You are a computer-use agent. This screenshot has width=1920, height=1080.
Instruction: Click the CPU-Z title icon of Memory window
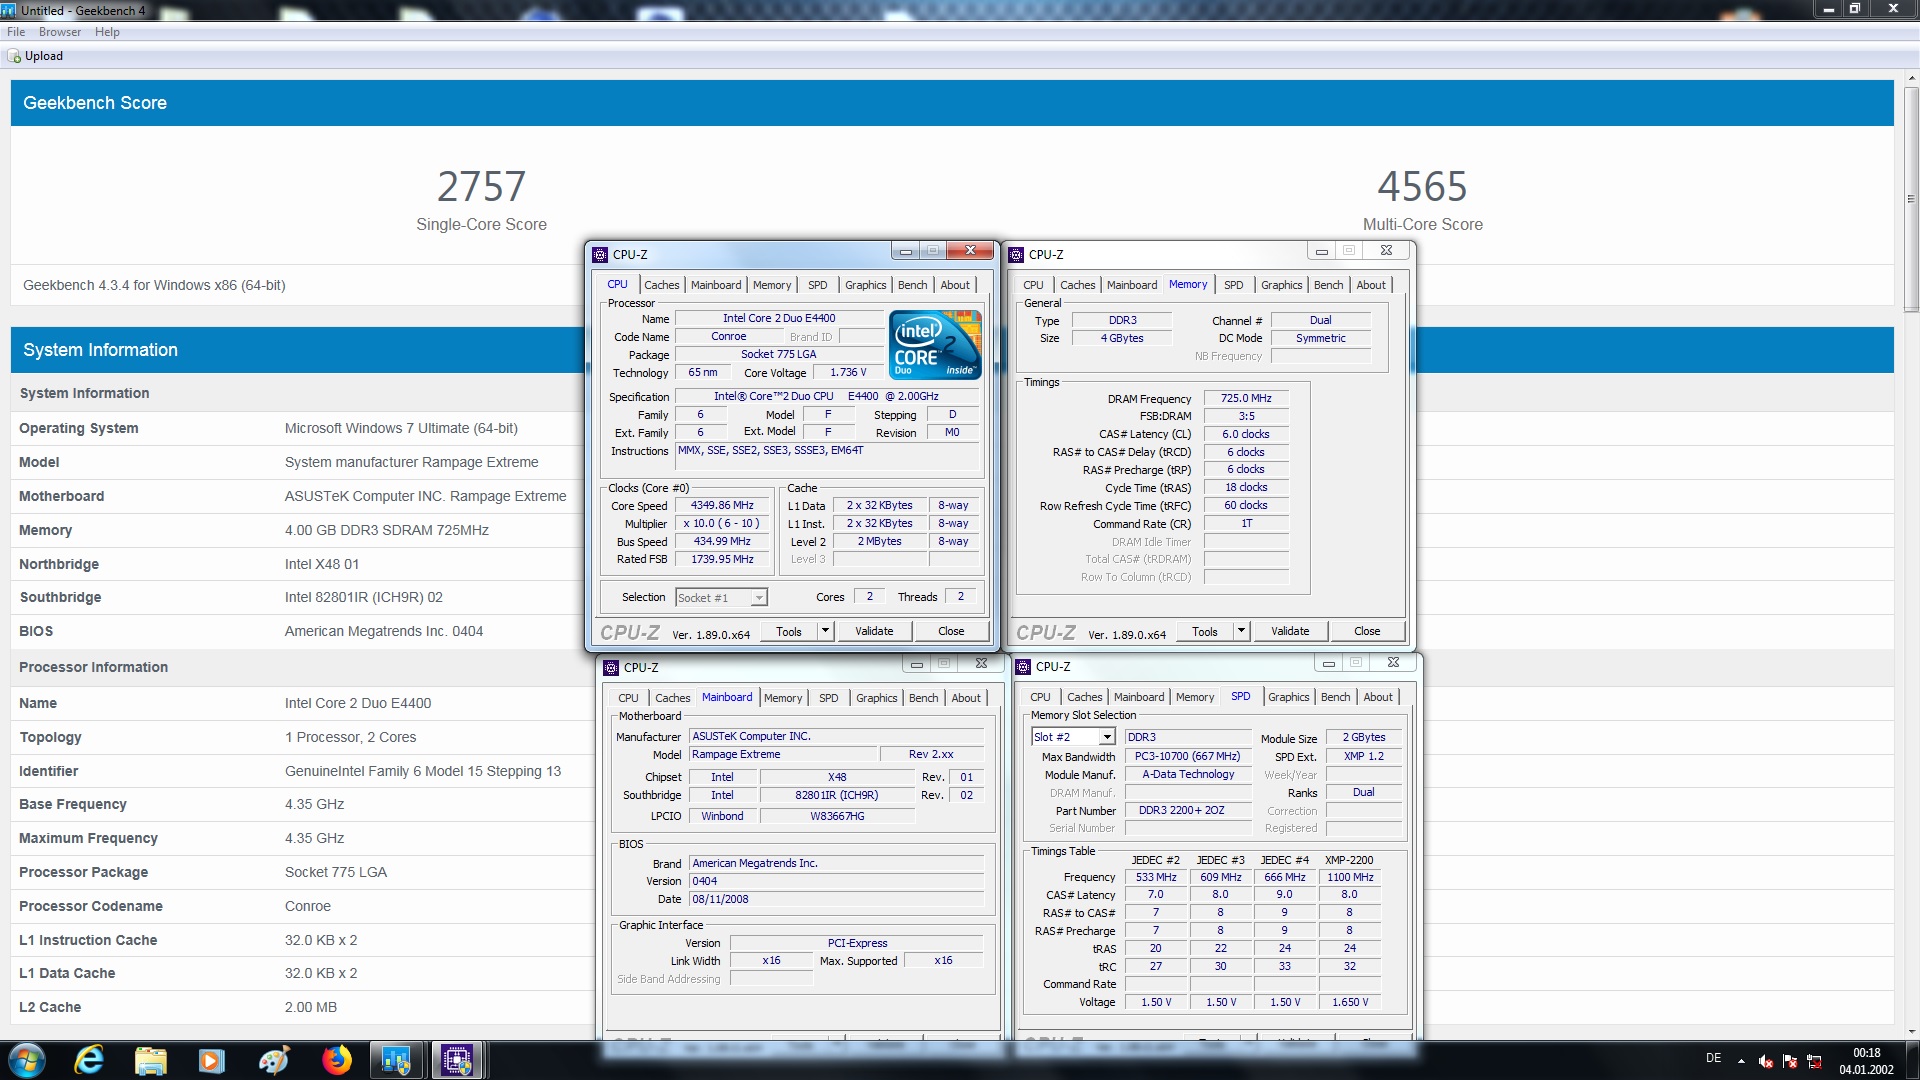1016,255
